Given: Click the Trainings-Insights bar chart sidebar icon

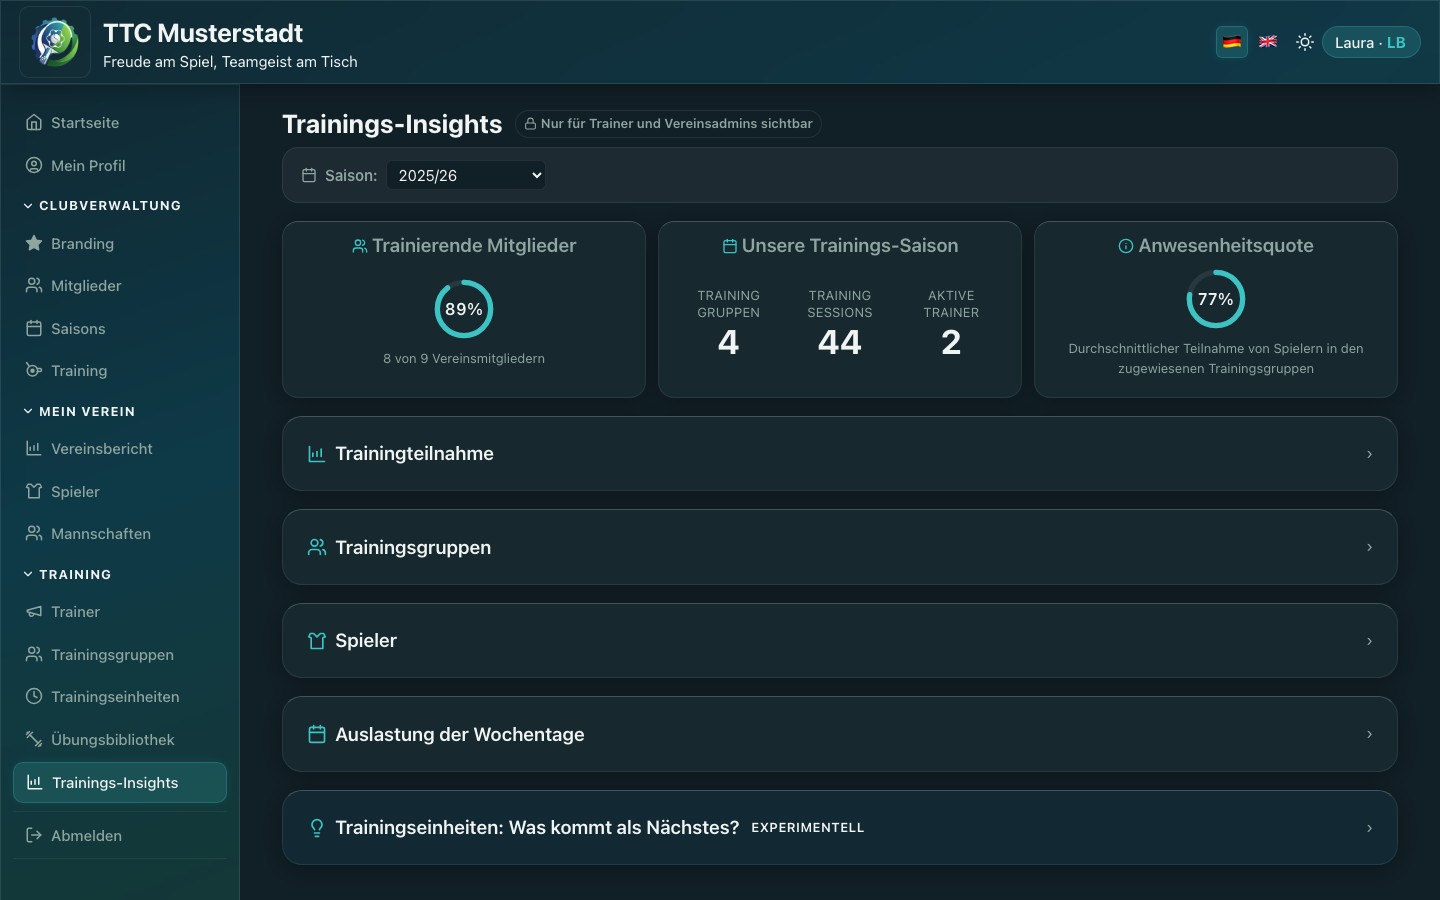Looking at the screenshot, I should [x=34, y=783].
